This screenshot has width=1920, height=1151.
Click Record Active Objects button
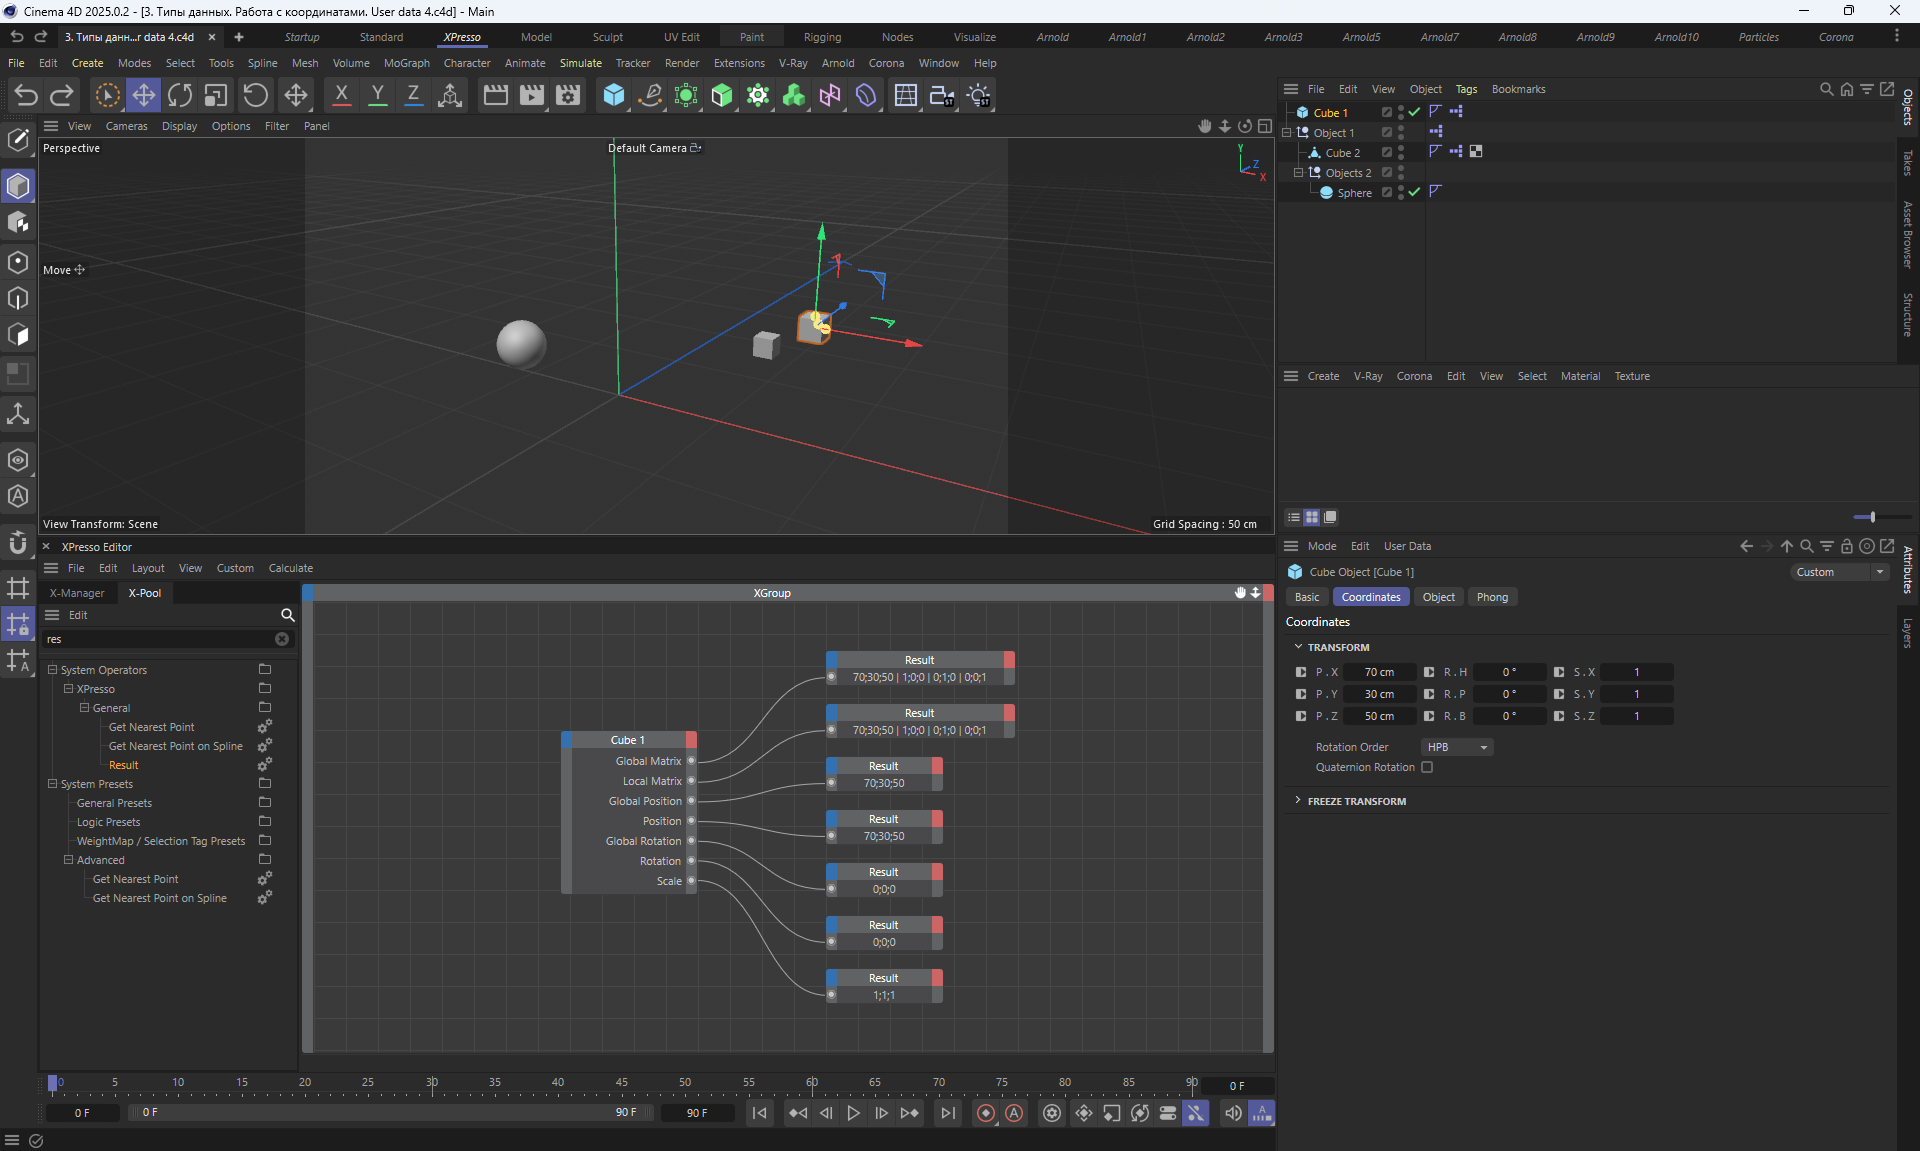point(986,1113)
